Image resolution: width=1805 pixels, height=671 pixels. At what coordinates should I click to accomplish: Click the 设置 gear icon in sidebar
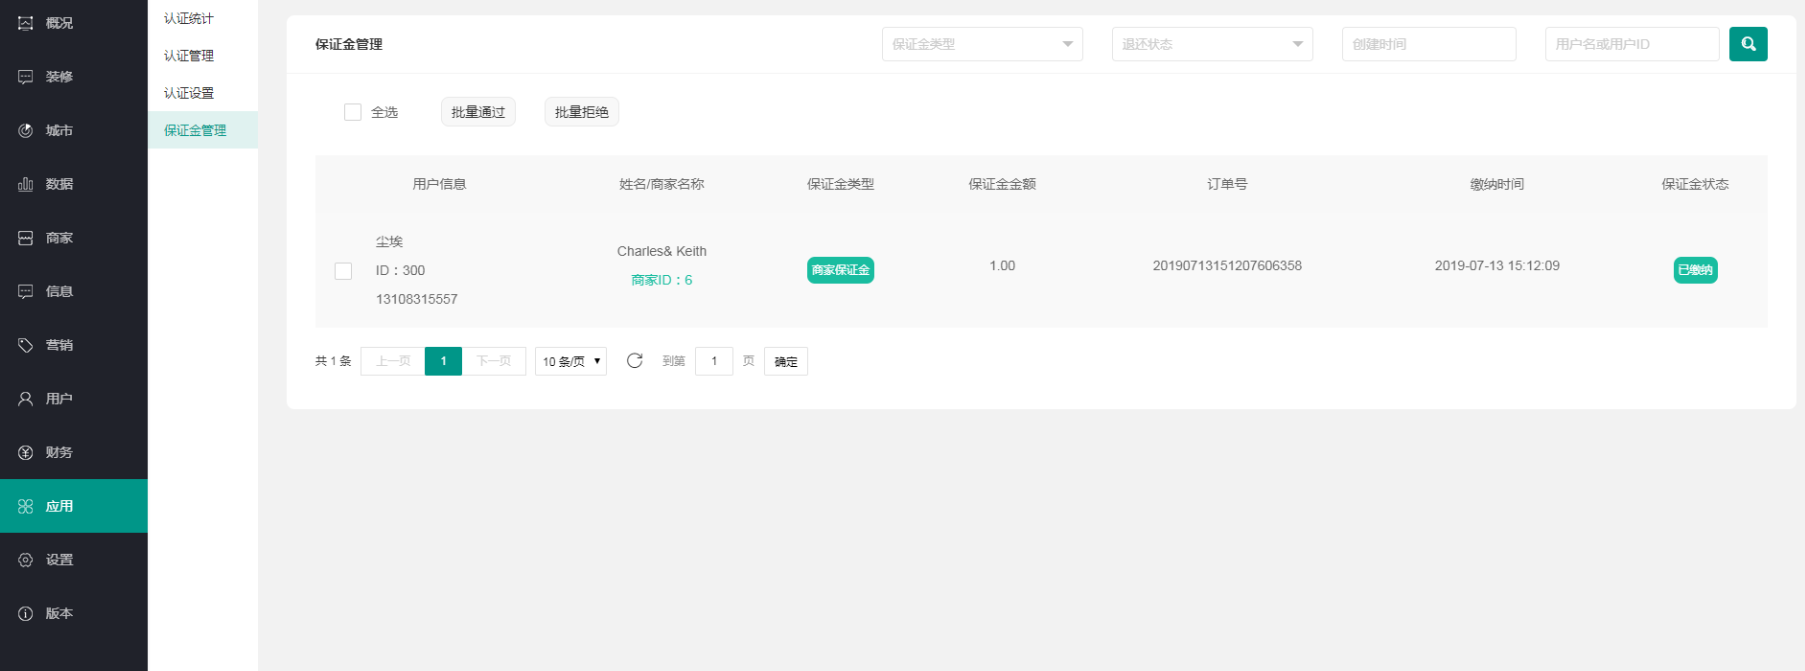pos(25,560)
